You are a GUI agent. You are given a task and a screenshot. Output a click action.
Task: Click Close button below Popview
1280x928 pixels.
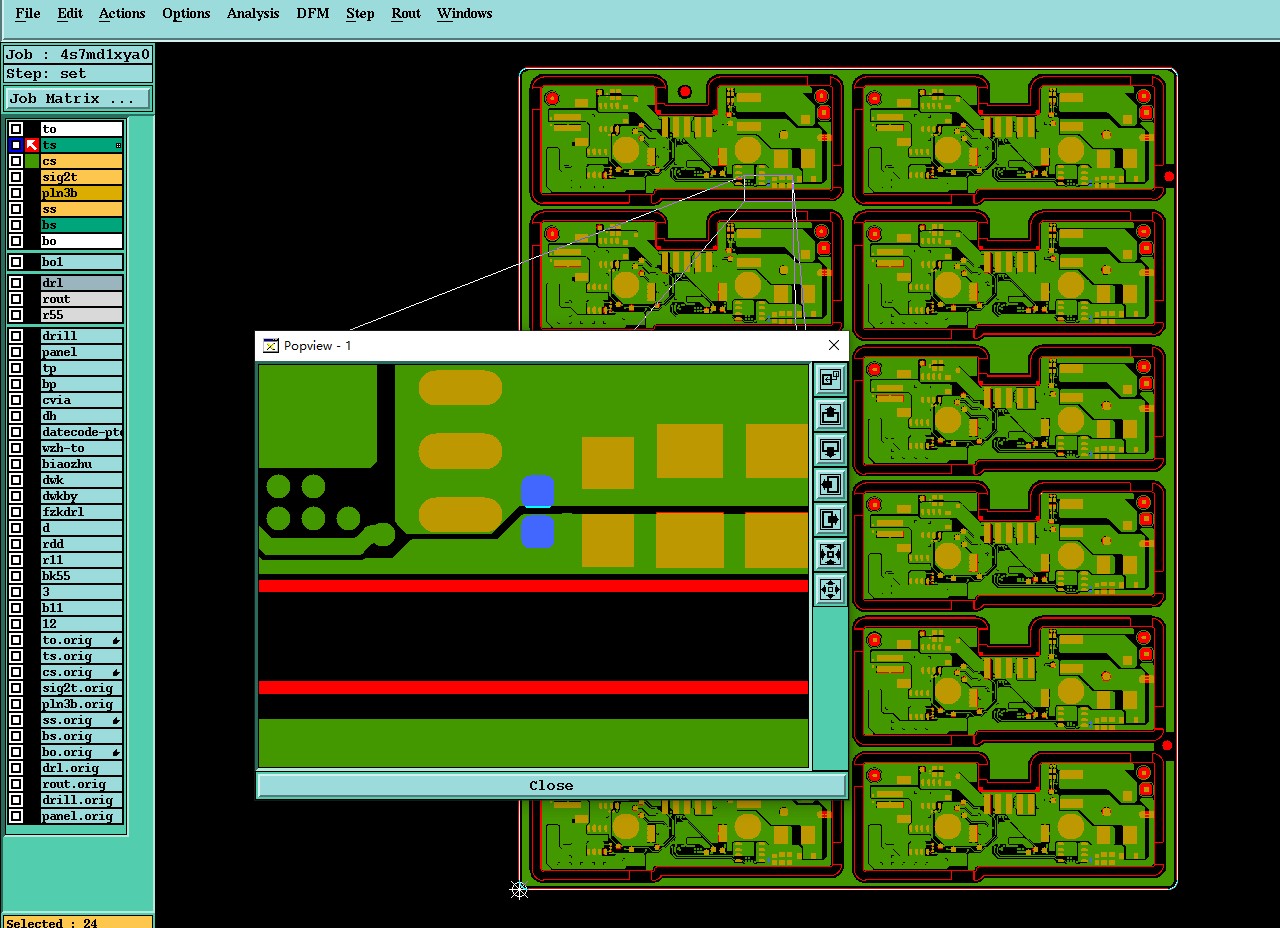[x=551, y=785]
